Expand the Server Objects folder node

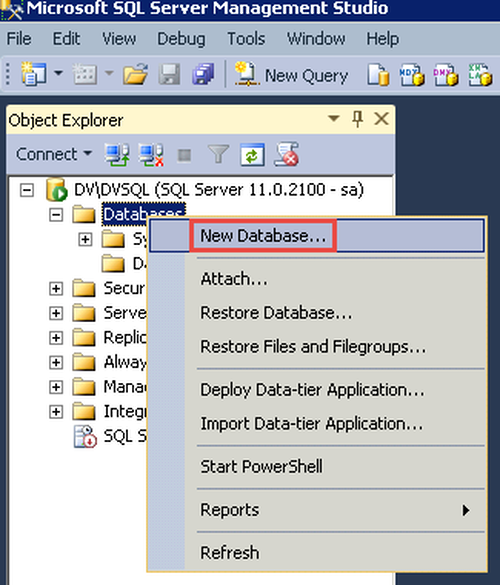point(56,313)
